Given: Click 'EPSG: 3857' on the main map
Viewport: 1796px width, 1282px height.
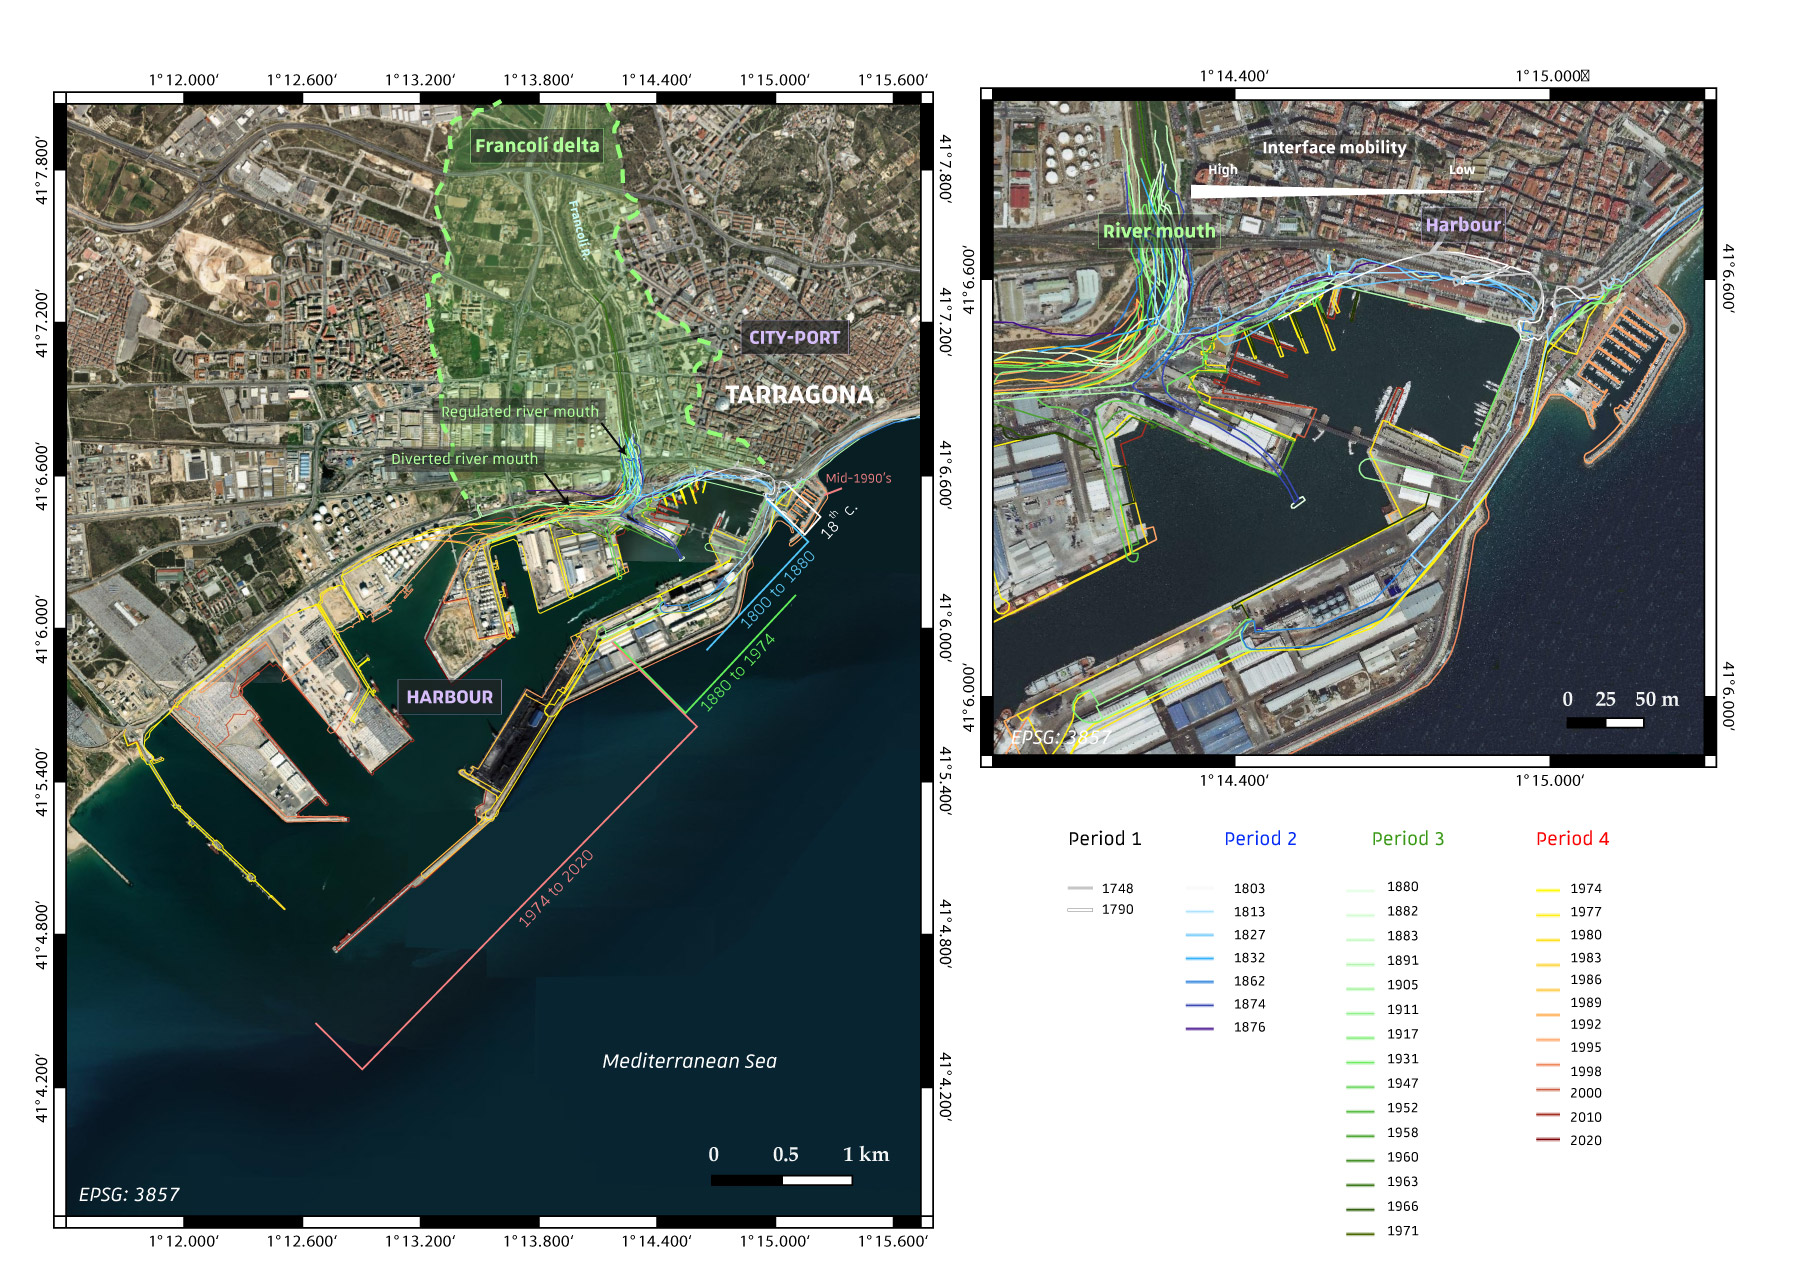Looking at the screenshot, I should click(x=129, y=1194).
